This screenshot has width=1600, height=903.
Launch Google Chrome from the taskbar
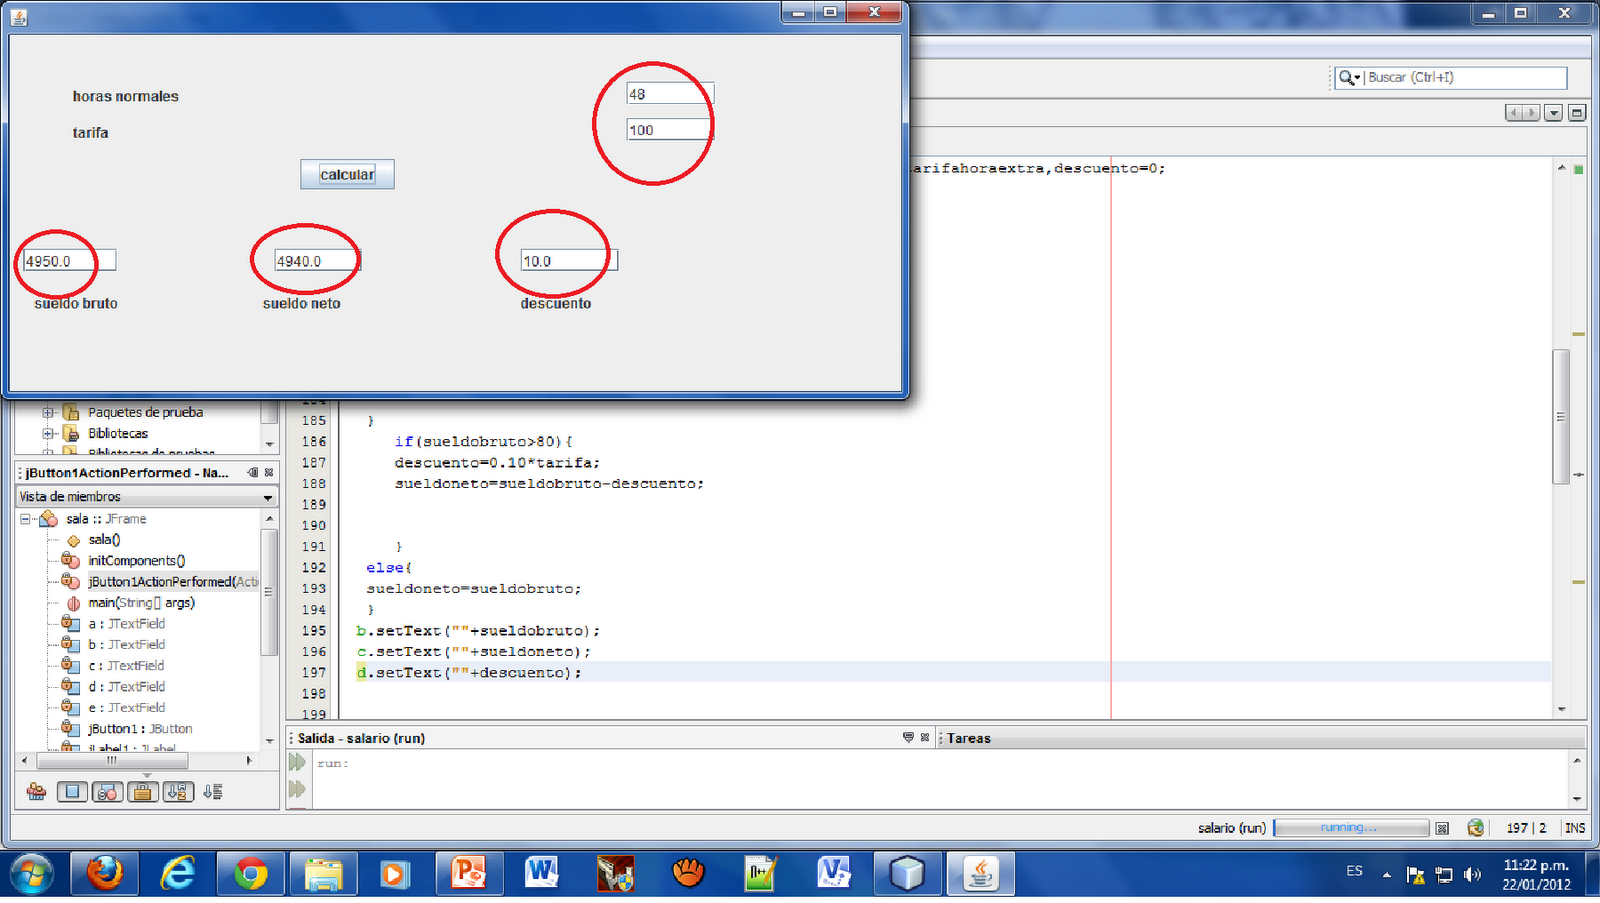pyautogui.click(x=250, y=873)
